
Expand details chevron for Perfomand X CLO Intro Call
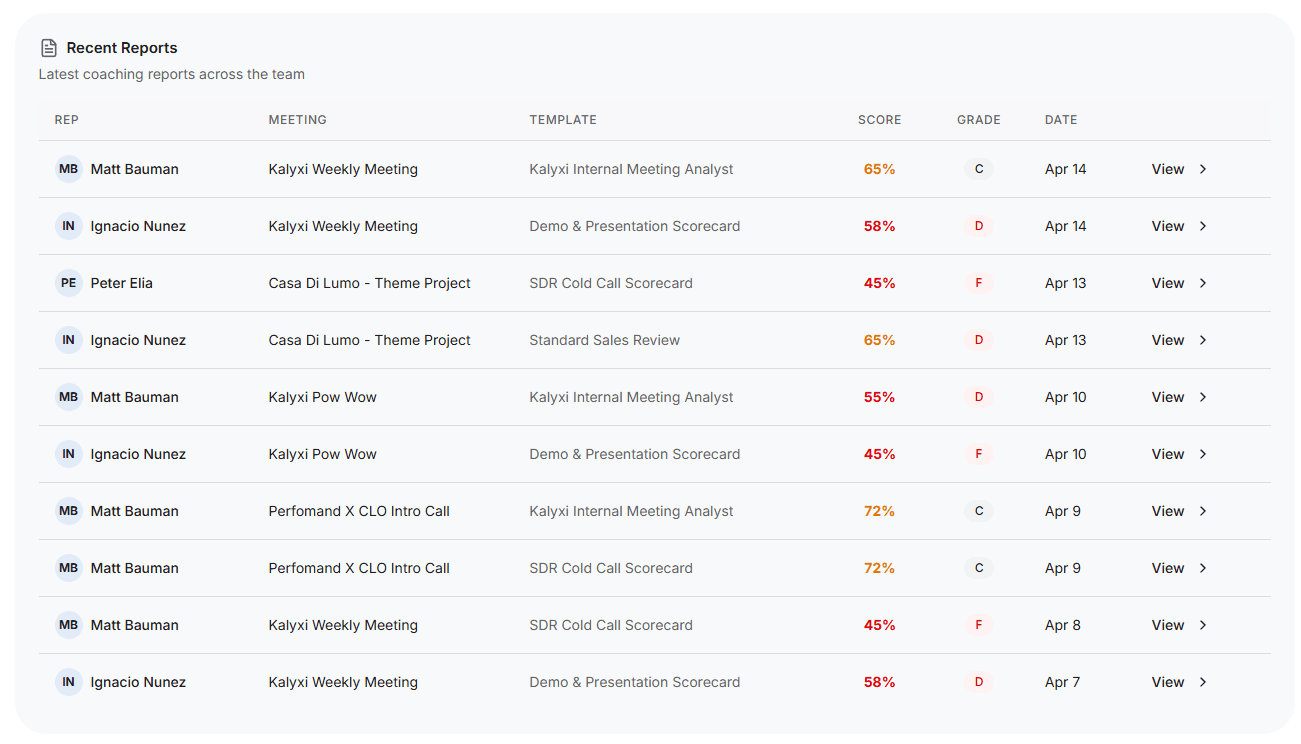point(1203,511)
